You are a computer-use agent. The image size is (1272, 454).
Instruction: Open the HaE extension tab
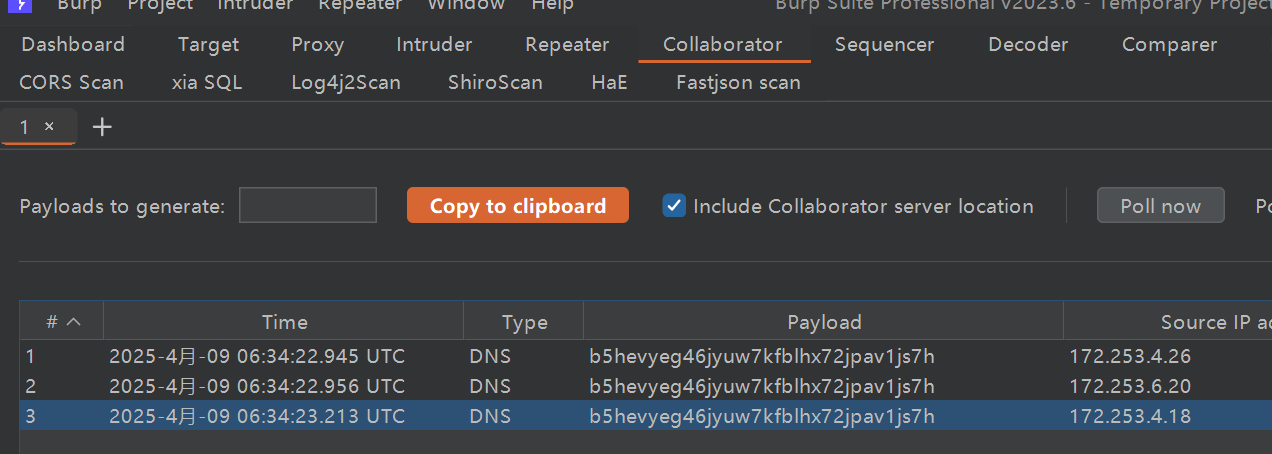609,83
